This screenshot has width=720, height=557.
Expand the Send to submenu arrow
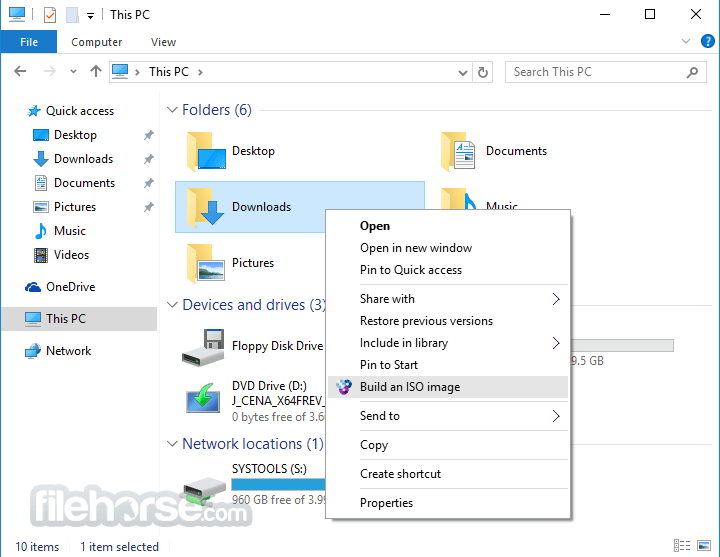[x=556, y=416]
